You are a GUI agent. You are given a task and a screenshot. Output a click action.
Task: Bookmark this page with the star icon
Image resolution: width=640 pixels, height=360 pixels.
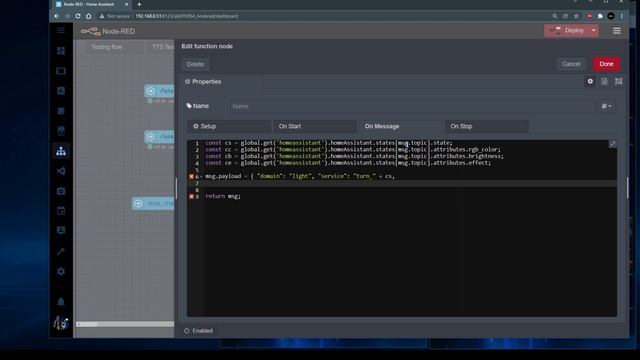576,16
